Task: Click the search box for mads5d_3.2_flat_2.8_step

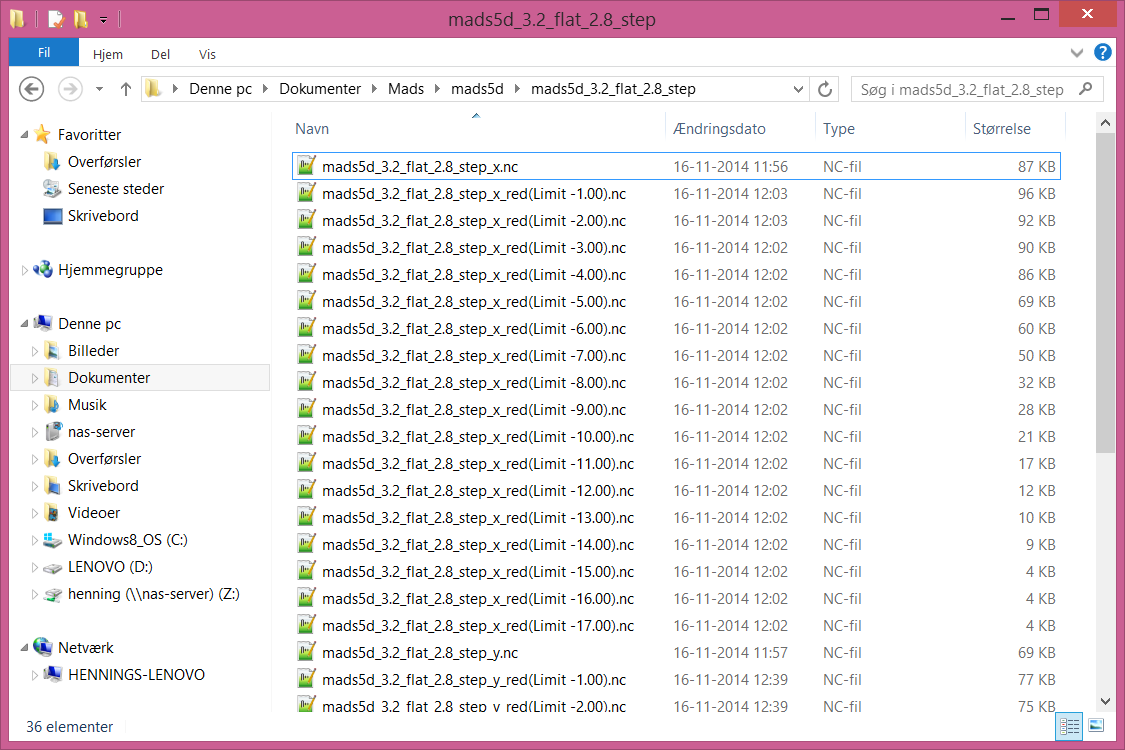Action: click(x=962, y=89)
